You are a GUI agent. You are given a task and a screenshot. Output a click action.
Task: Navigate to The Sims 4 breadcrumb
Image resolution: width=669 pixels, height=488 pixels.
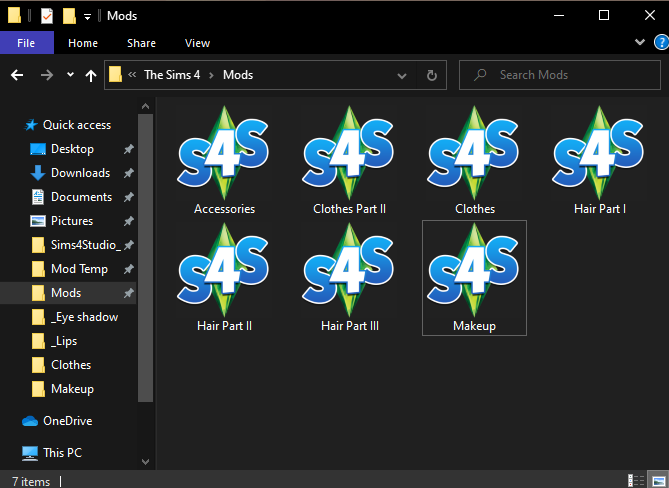tap(172, 75)
